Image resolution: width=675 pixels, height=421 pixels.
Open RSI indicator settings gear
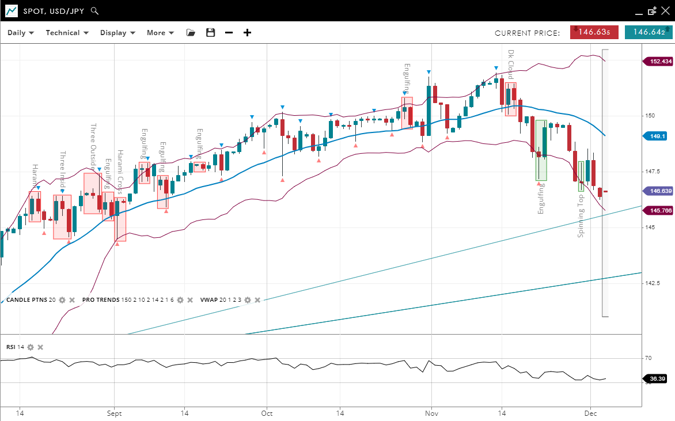tap(31, 347)
